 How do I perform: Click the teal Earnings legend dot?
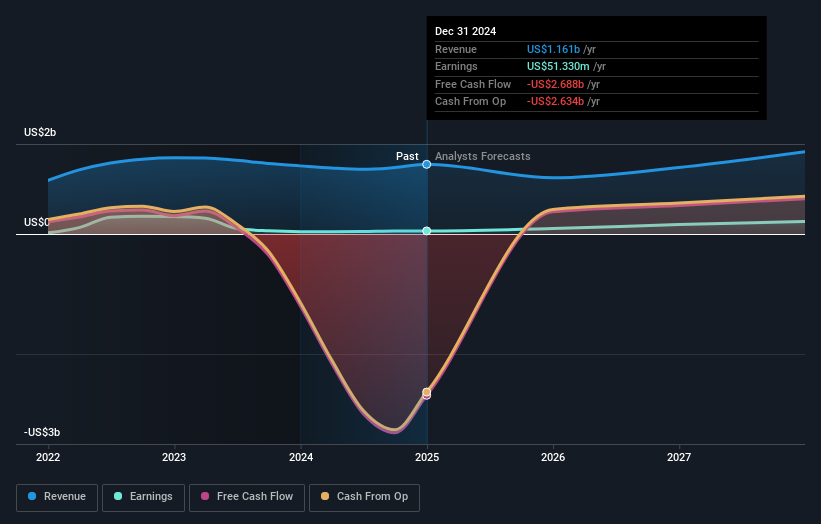click(x=118, y=496)
